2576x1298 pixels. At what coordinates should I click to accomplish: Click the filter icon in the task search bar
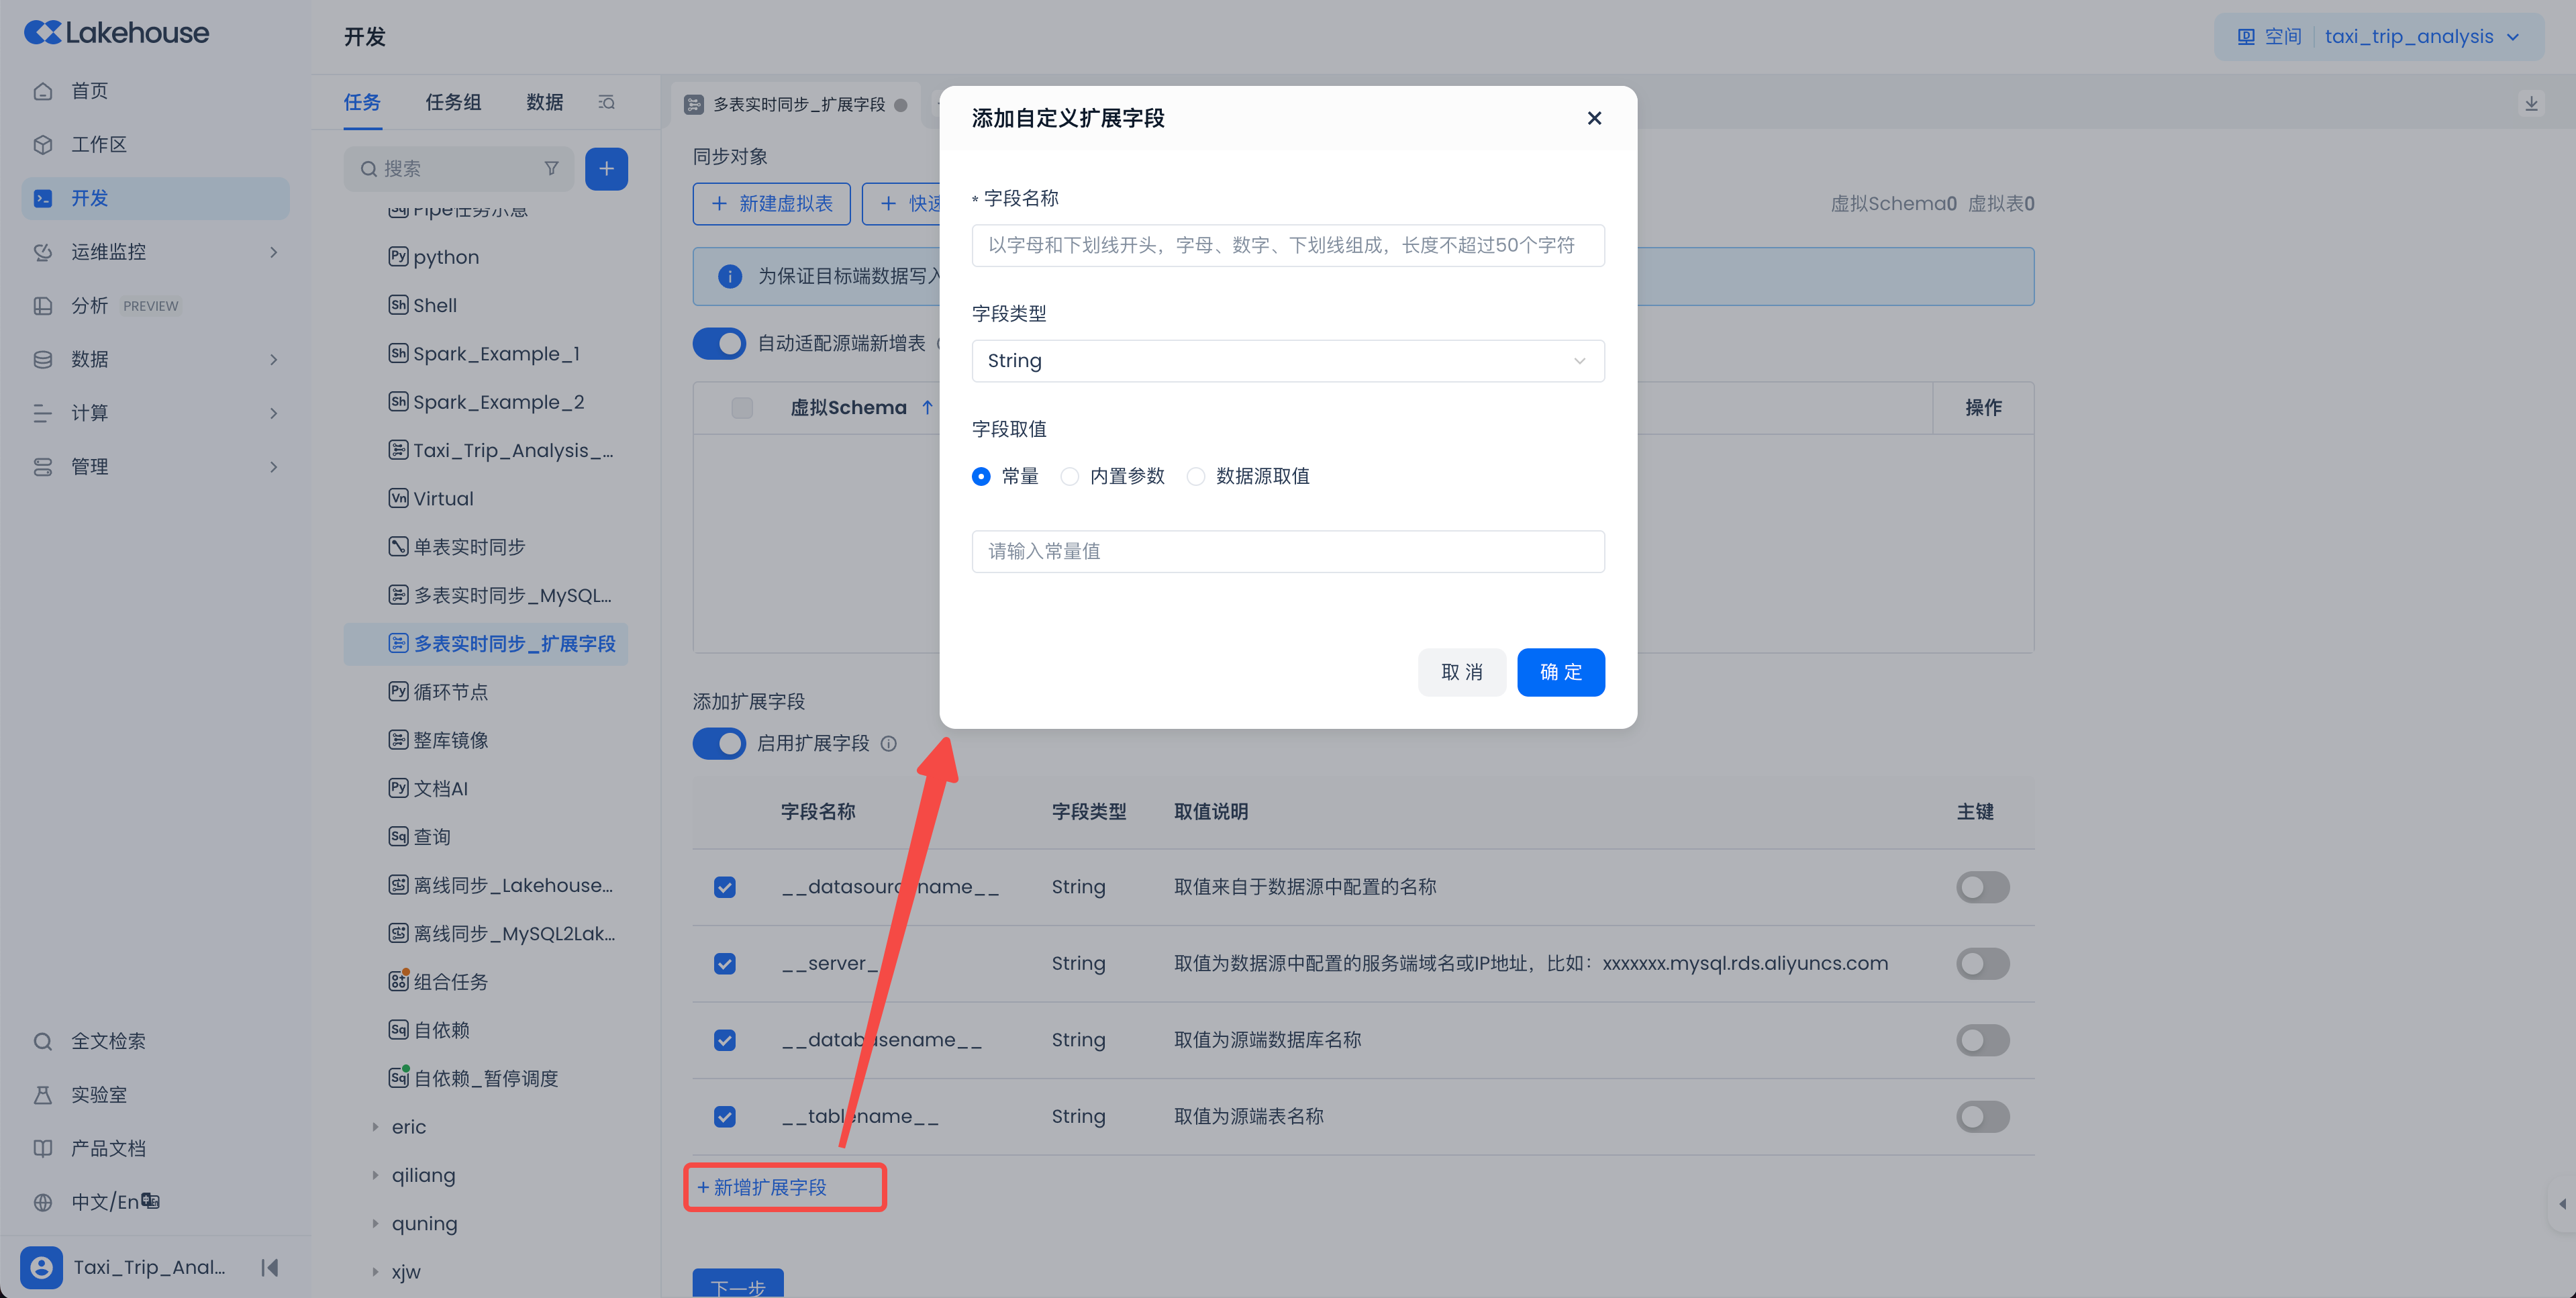(552, 169)
